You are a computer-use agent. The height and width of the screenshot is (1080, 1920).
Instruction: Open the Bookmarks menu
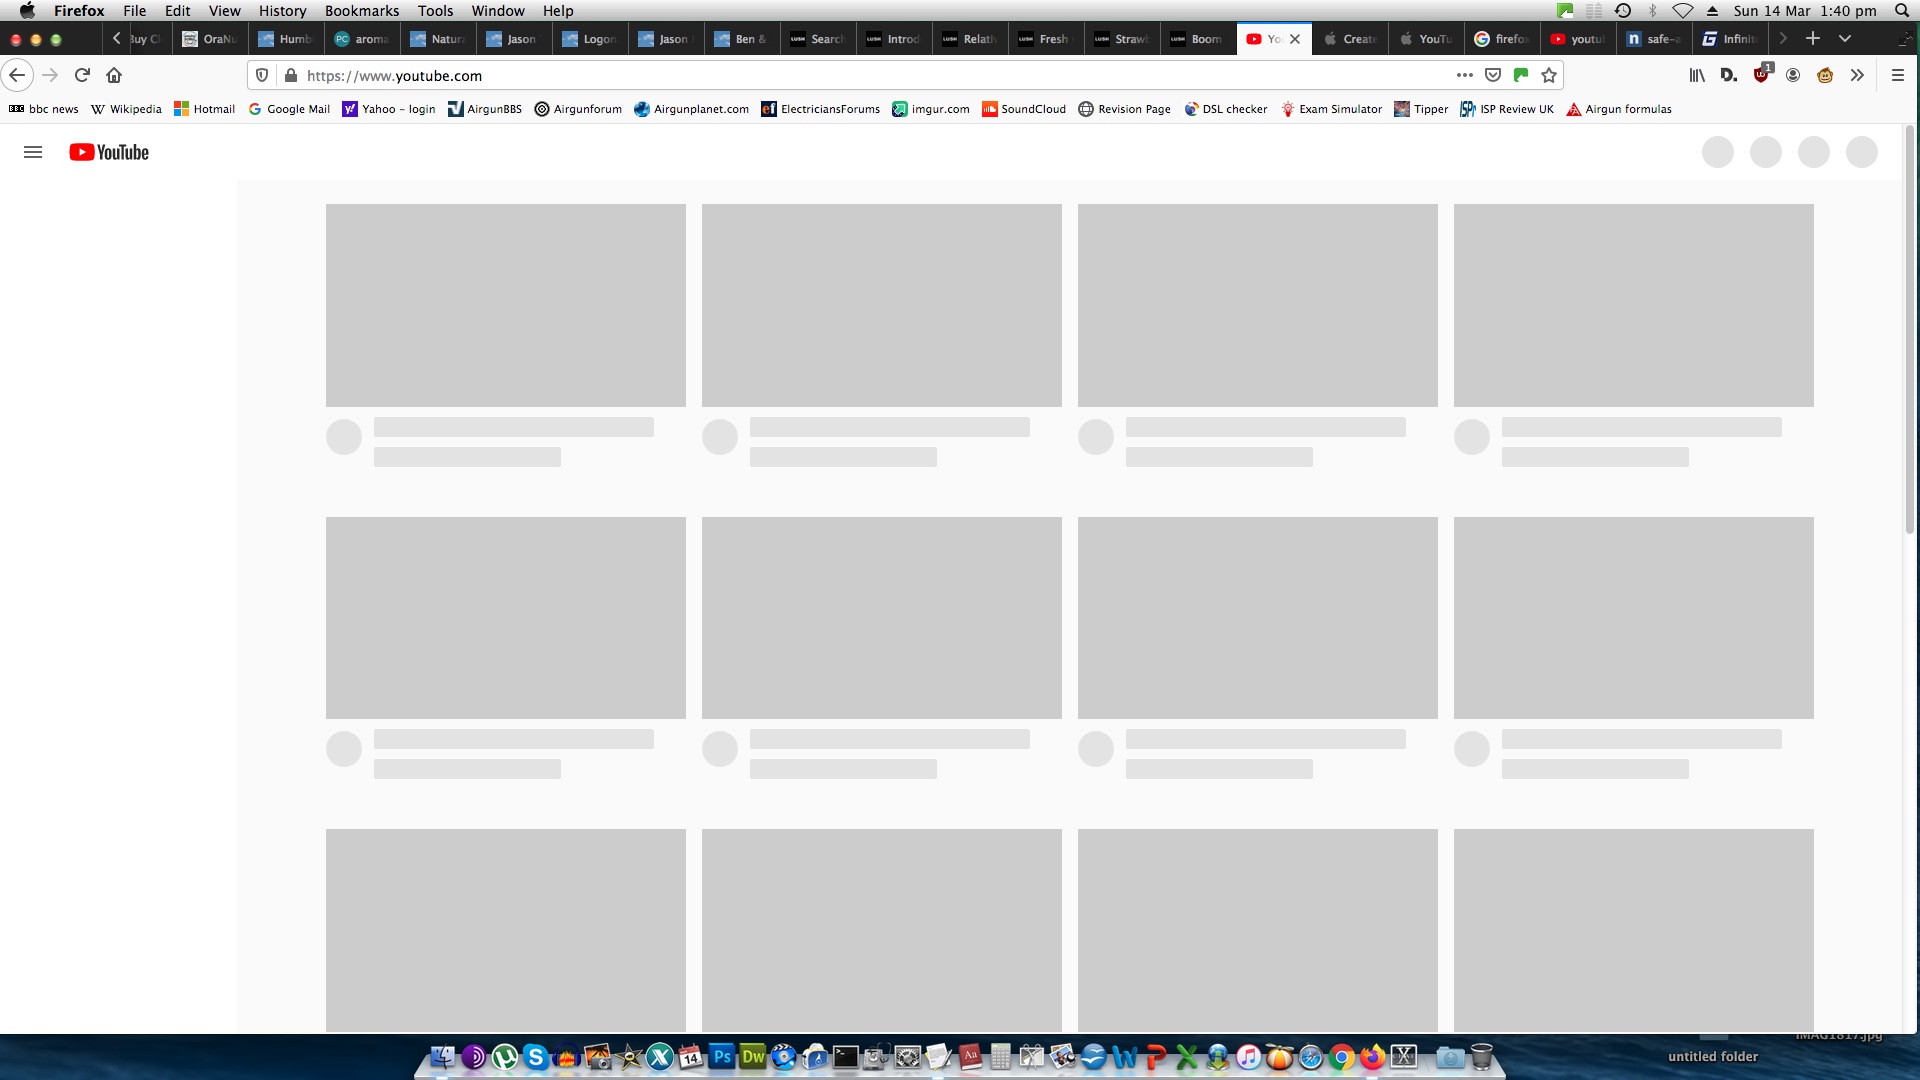tap(361, 11)
